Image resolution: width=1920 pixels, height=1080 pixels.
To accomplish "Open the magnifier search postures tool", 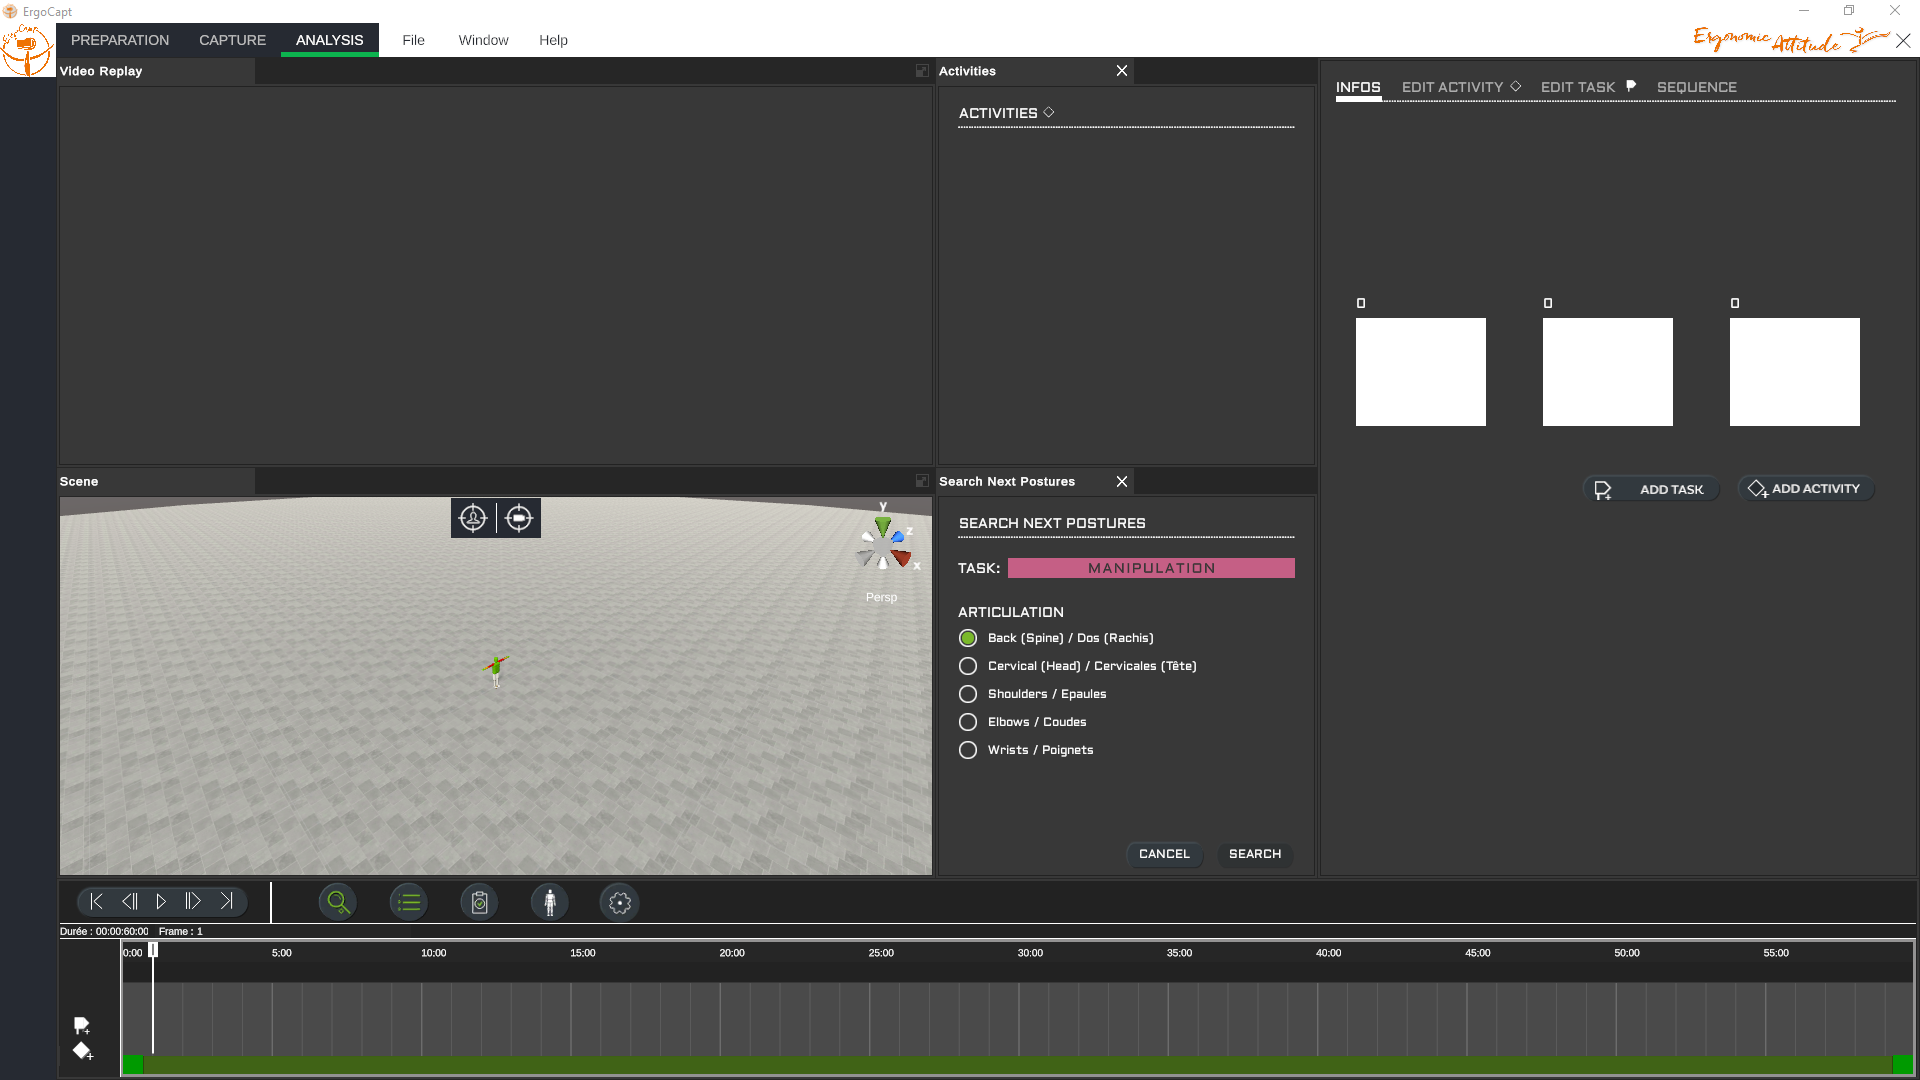I will click(338, 903).
